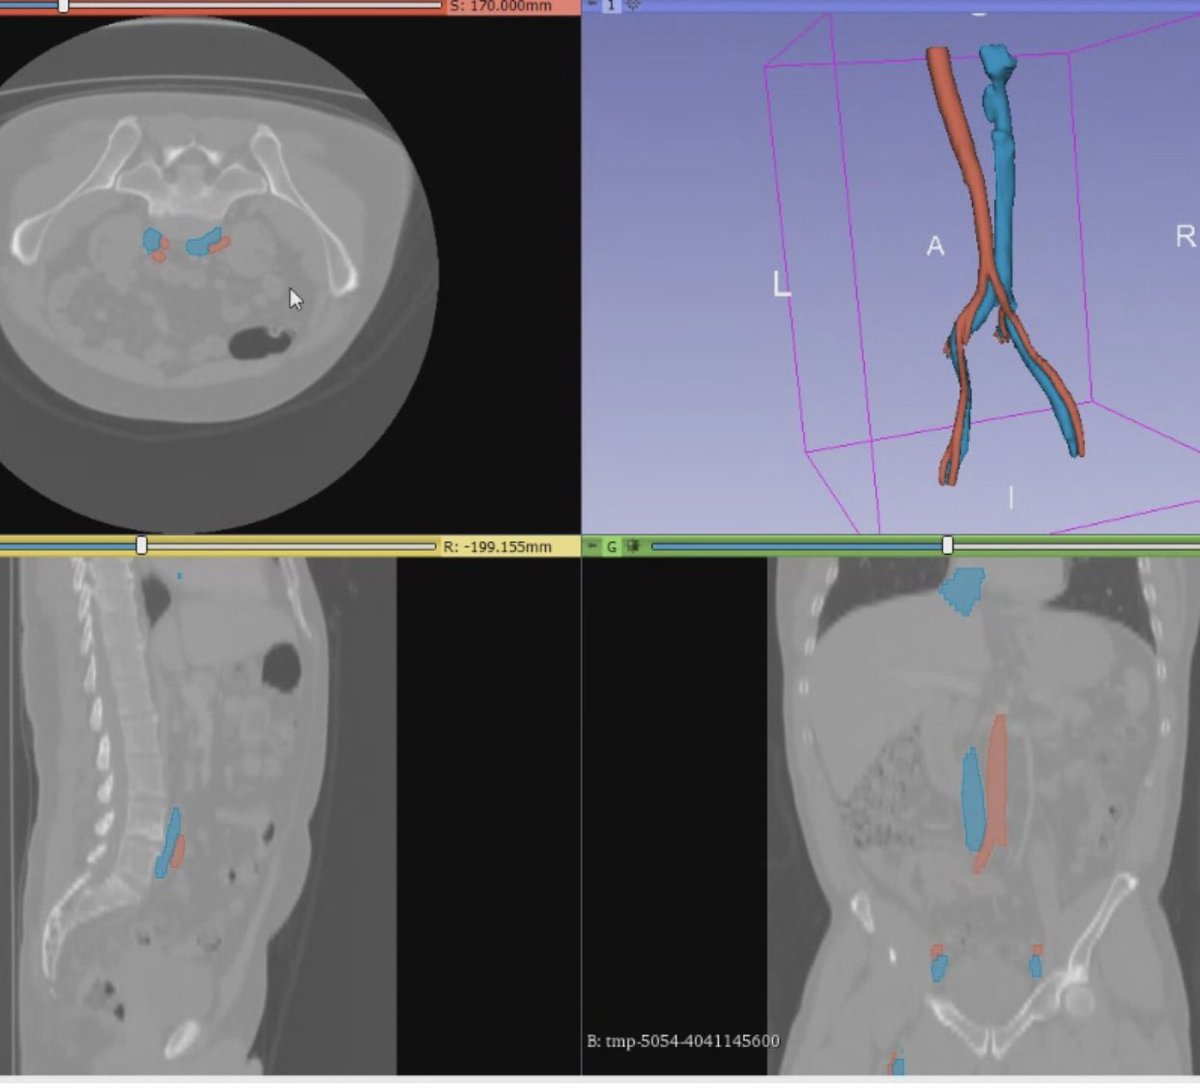Click the yellow slice offset slider handle
Image resolution: width=1200 pixels, height=1091 pixels.
pos(142,545)
